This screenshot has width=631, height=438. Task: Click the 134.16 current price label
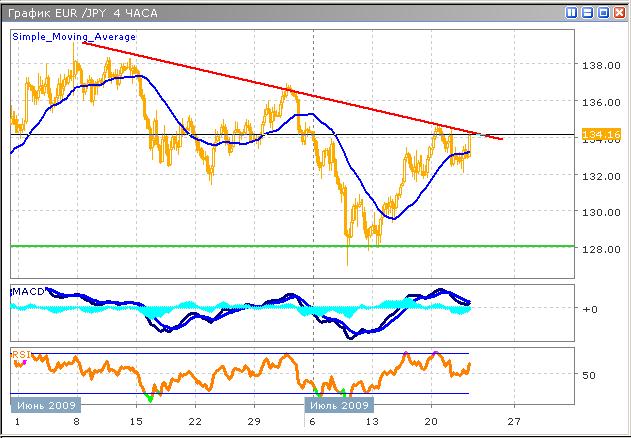tap(596, 134)
